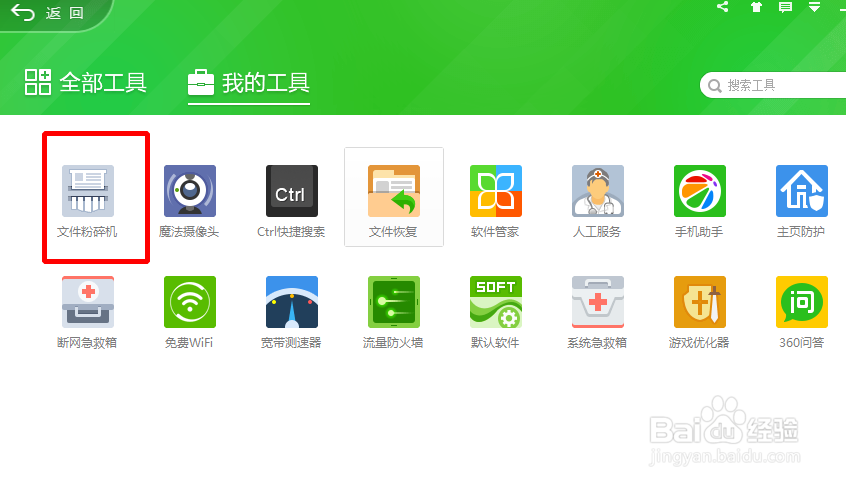Go back with 返回 button

(x=47, y=12)
